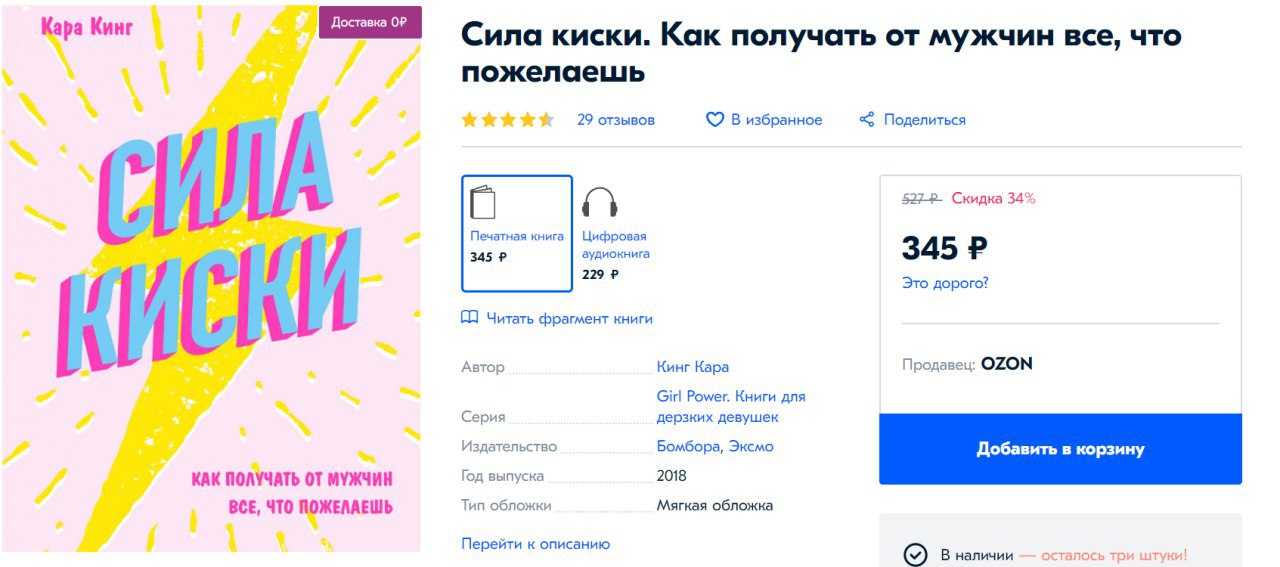Open the Бомбора publisher link
This screenshot has width=1280, height=567.
(x=687, y=446)
